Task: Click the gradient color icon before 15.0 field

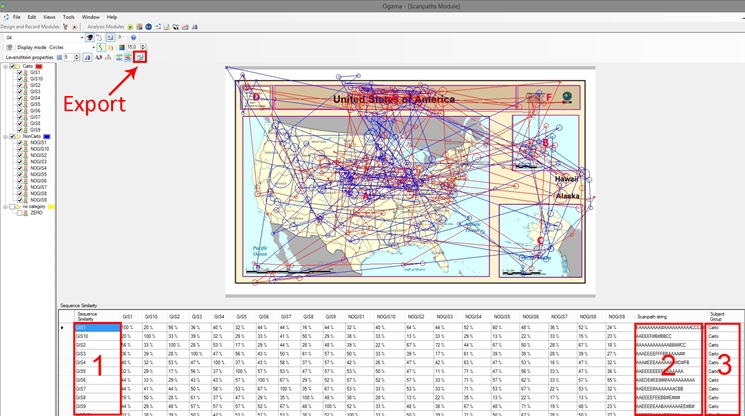Action: point(122,47)
